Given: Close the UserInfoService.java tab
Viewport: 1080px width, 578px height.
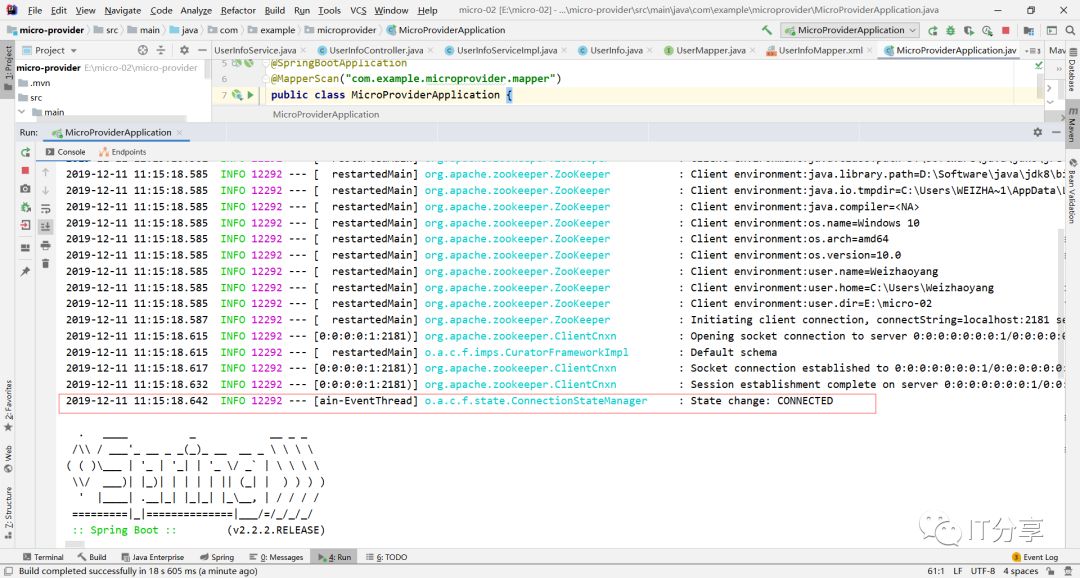Looking at the screenshot, I should tap(302, 50).
